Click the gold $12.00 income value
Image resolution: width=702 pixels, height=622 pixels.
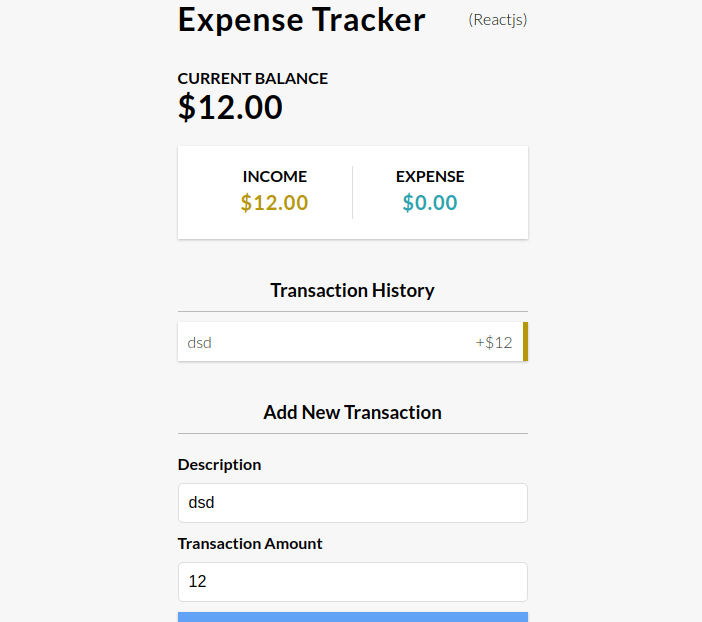(x=274, y=203)
